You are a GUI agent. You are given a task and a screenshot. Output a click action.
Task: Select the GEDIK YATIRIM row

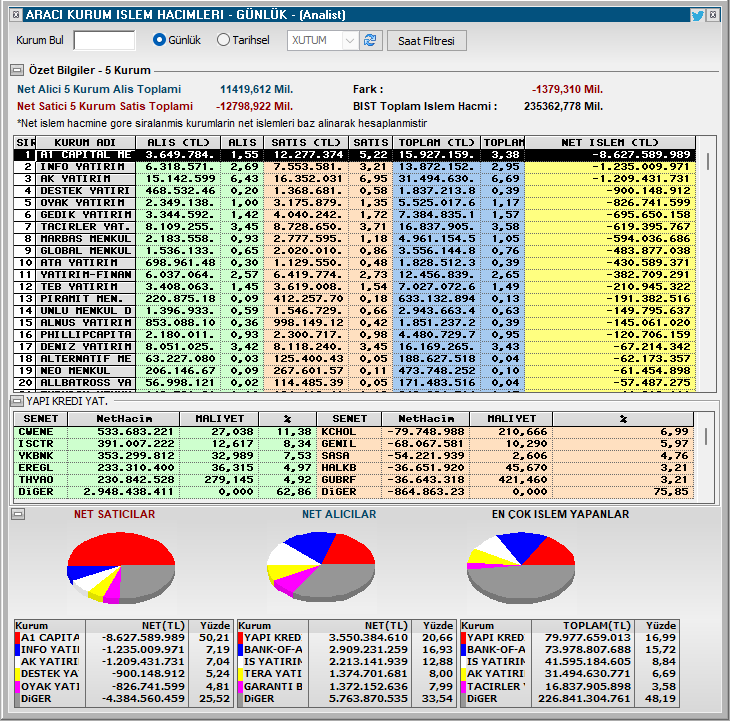[x=355, y=215]
